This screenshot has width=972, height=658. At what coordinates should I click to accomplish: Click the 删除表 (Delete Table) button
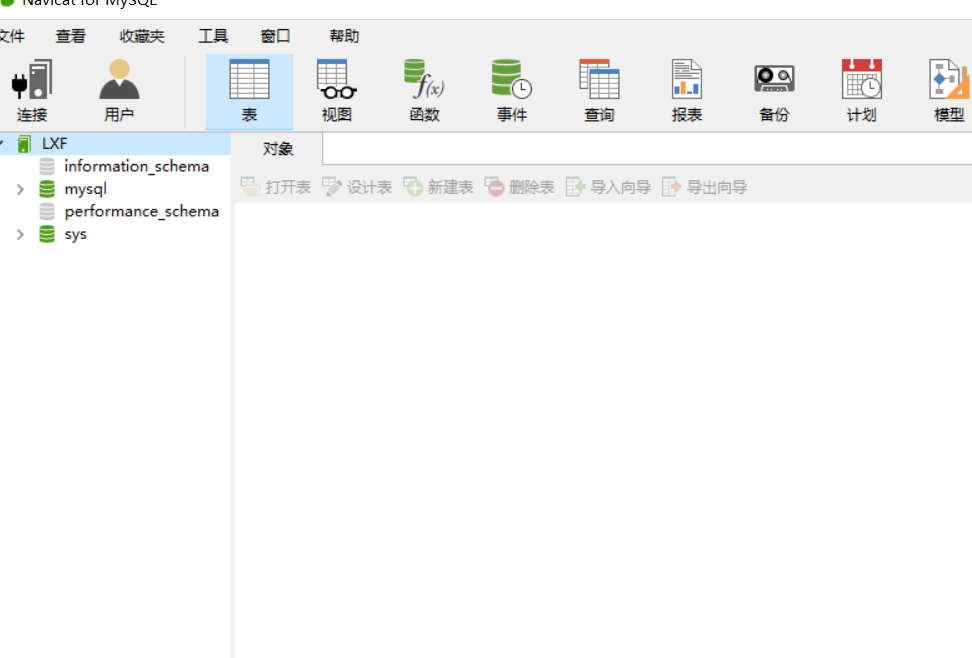[x=519, y=187]
